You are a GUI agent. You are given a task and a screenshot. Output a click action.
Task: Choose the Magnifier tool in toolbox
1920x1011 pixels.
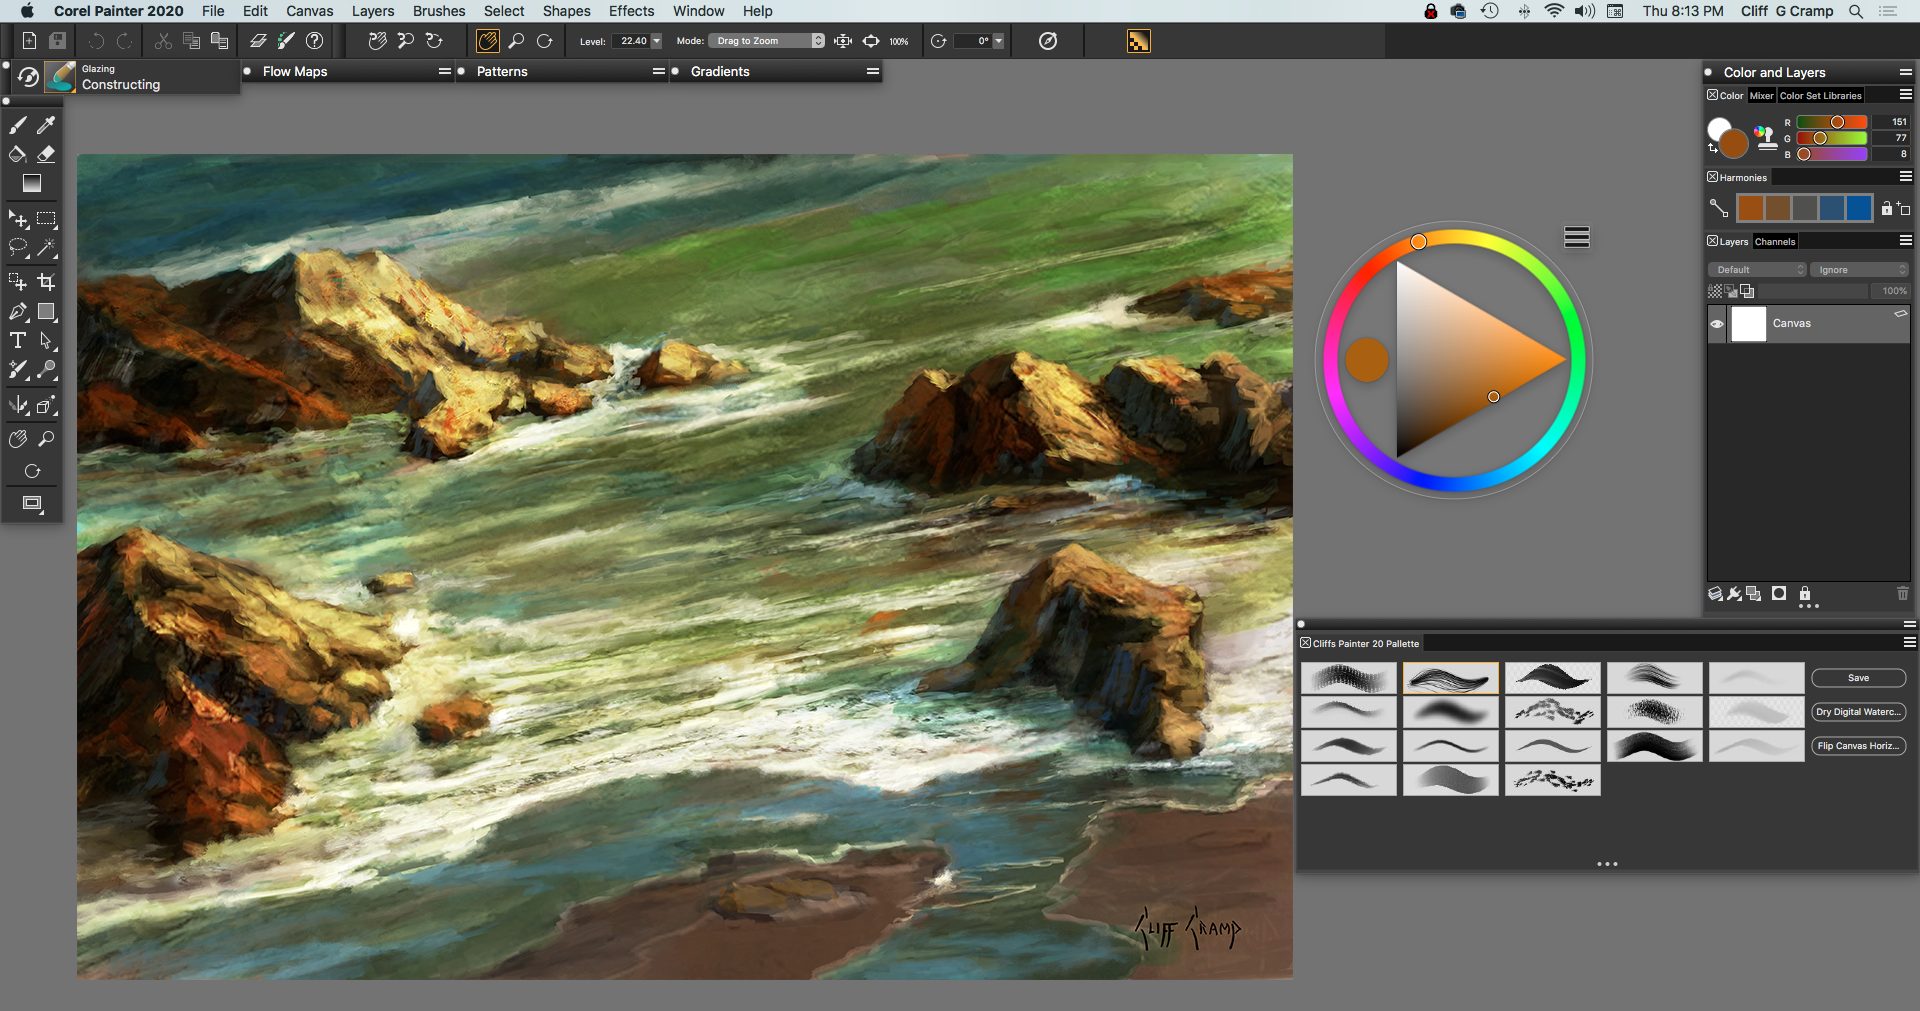(46, 439)
